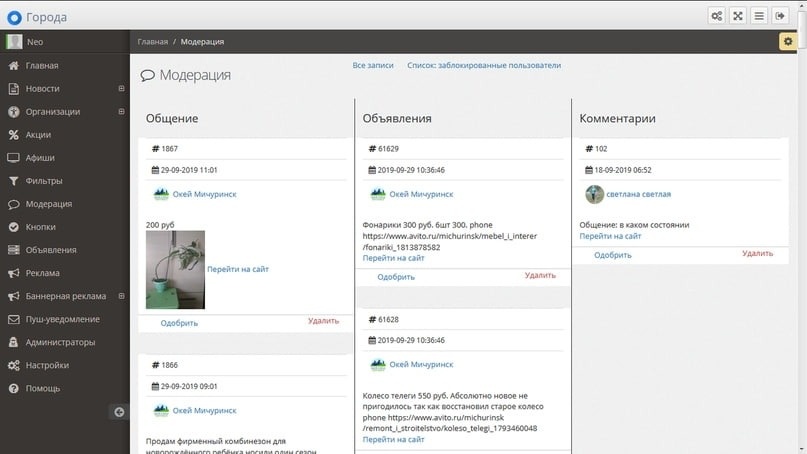The image size is (807, 454).
Task: Click the Neo user avatar
Action: [14, 41]
